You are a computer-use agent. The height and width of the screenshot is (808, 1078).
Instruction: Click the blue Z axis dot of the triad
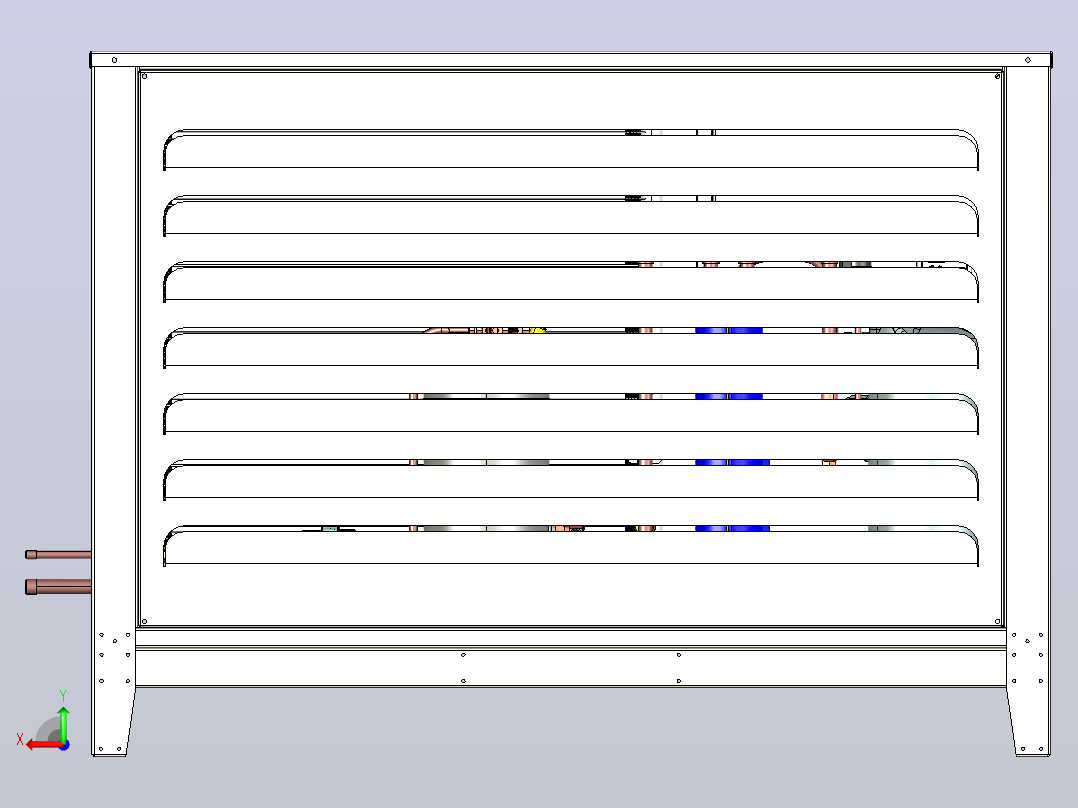[x=65, y=745]
